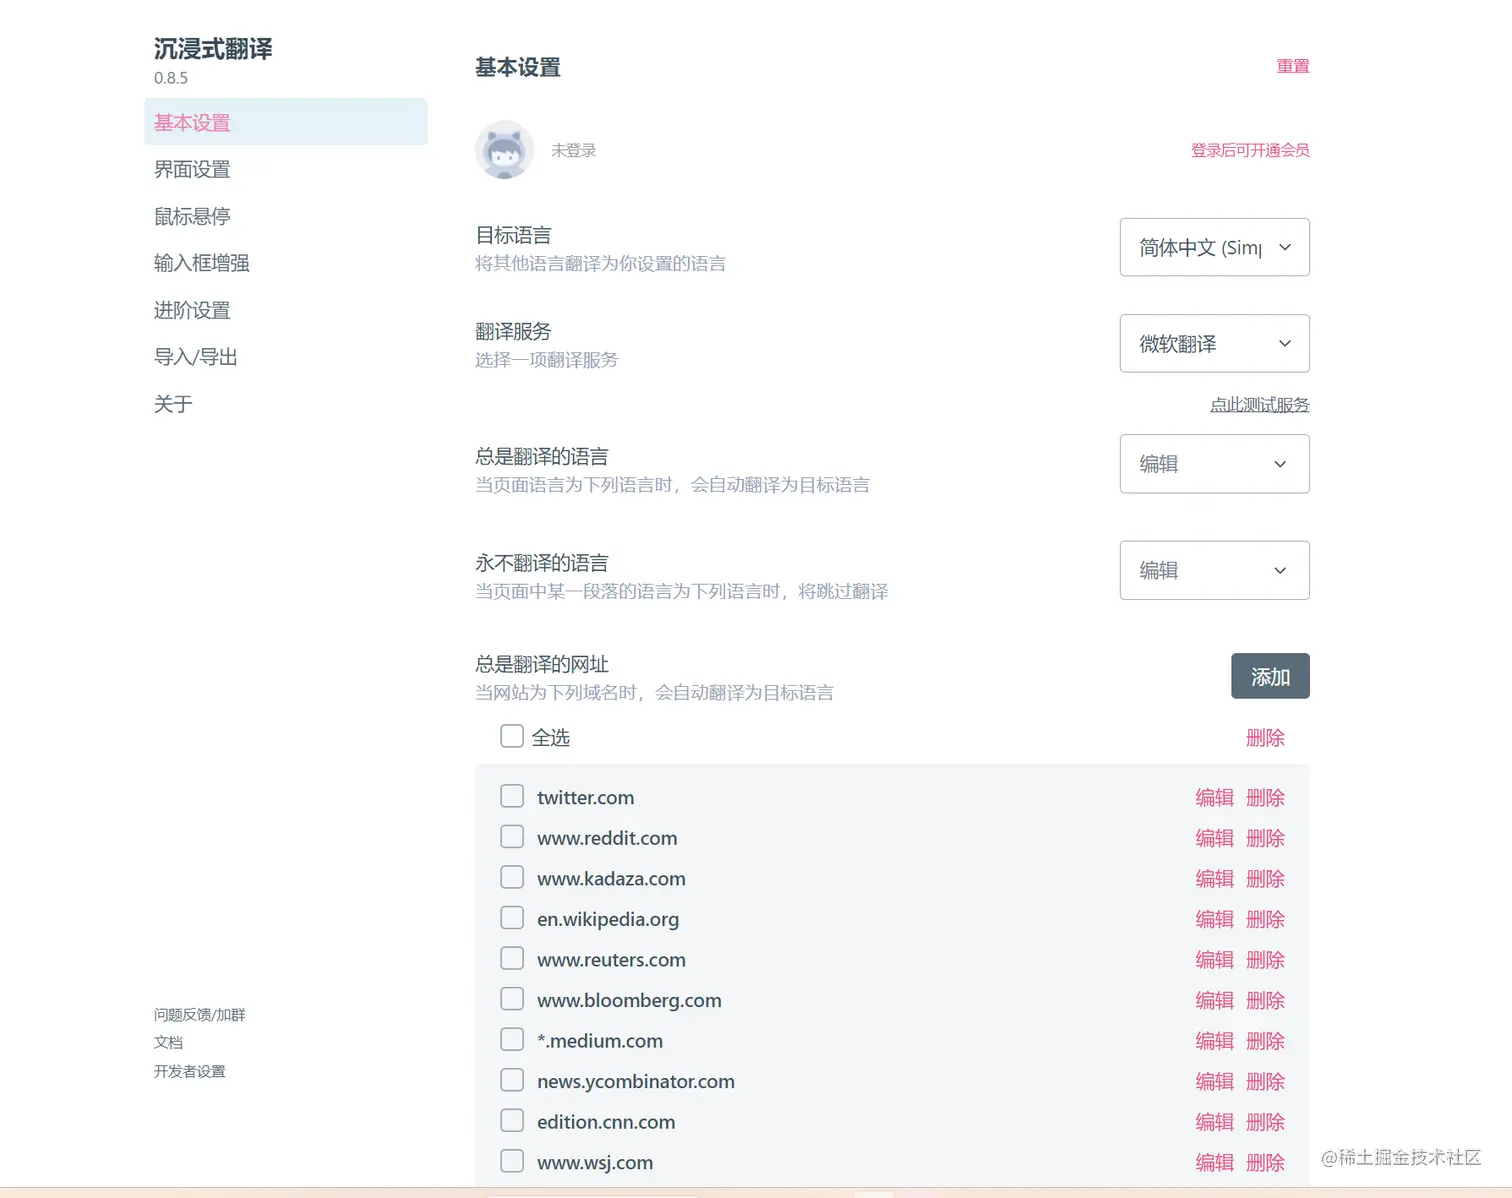This screenshot has height=1198, width=1512.
Task: Click the 未登录 status text
Action: (573, 150)
